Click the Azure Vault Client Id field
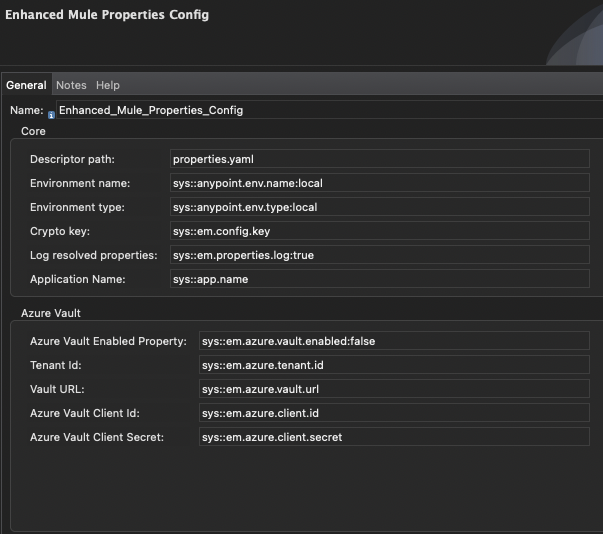Image resolution: width=603 pixels, height=534 pixels. coord(394,413)
